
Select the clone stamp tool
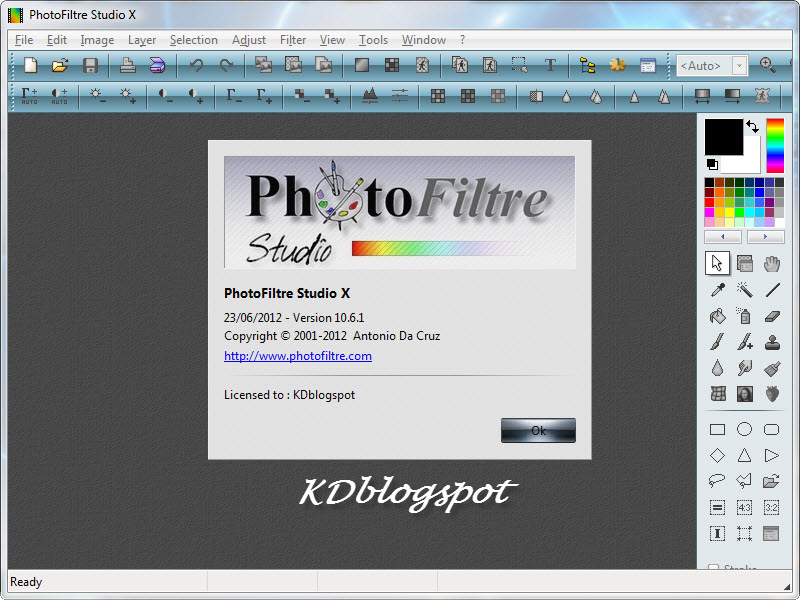pos(772,342)
